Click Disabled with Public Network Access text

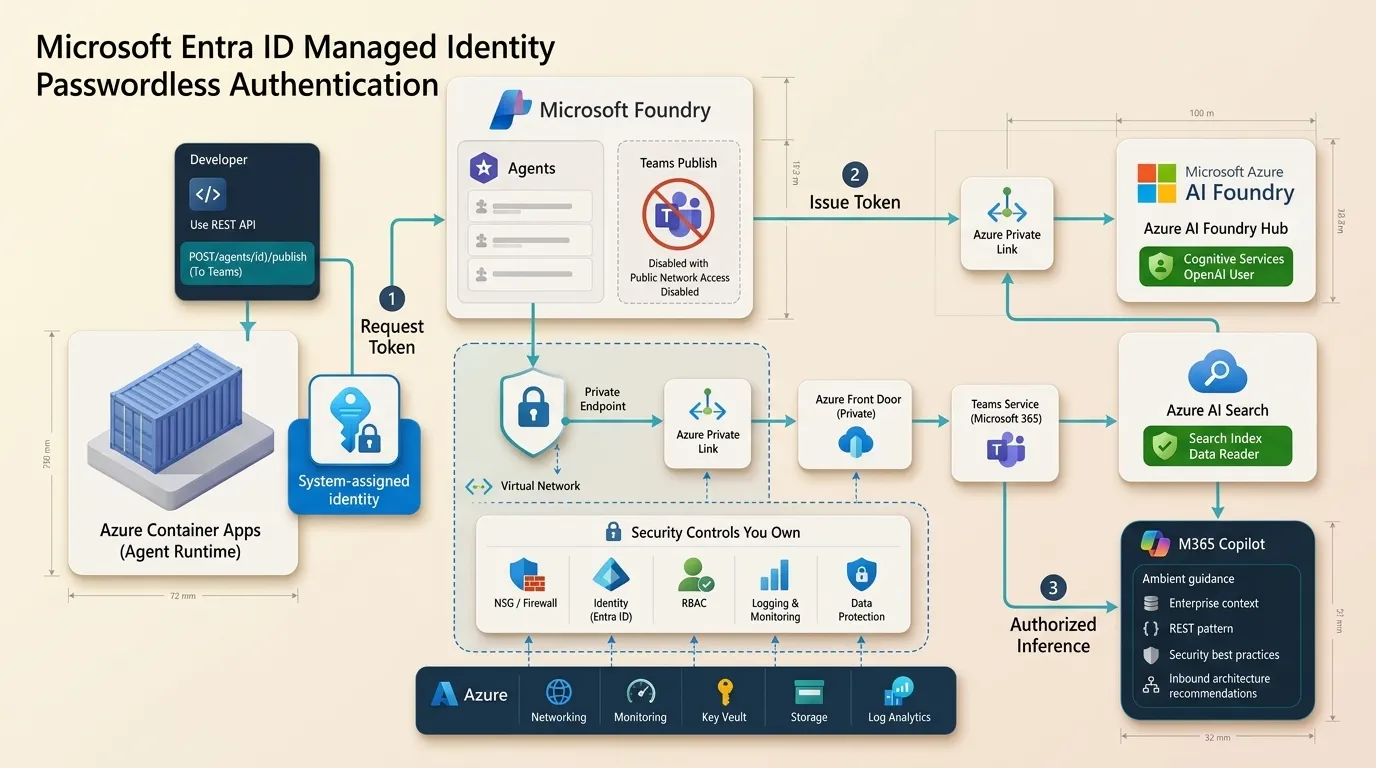(680, 278)
